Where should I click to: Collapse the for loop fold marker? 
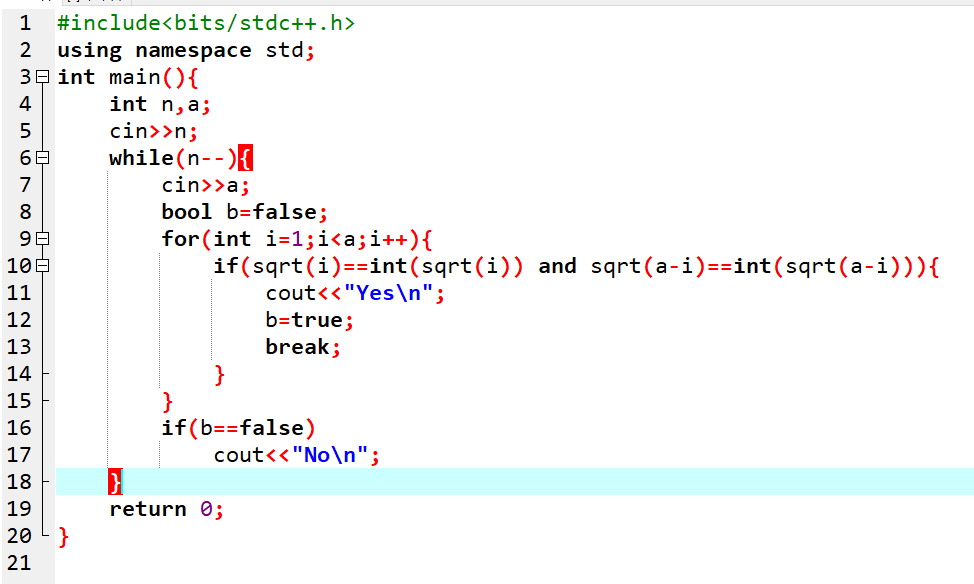tap(41, 239)
